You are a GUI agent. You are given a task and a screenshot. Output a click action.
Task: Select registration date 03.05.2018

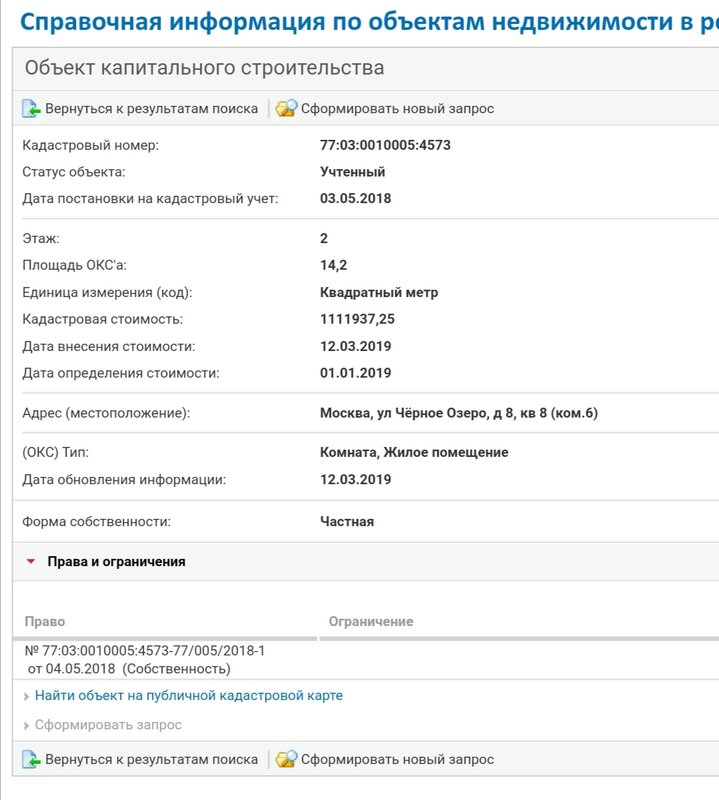(356, 198)
